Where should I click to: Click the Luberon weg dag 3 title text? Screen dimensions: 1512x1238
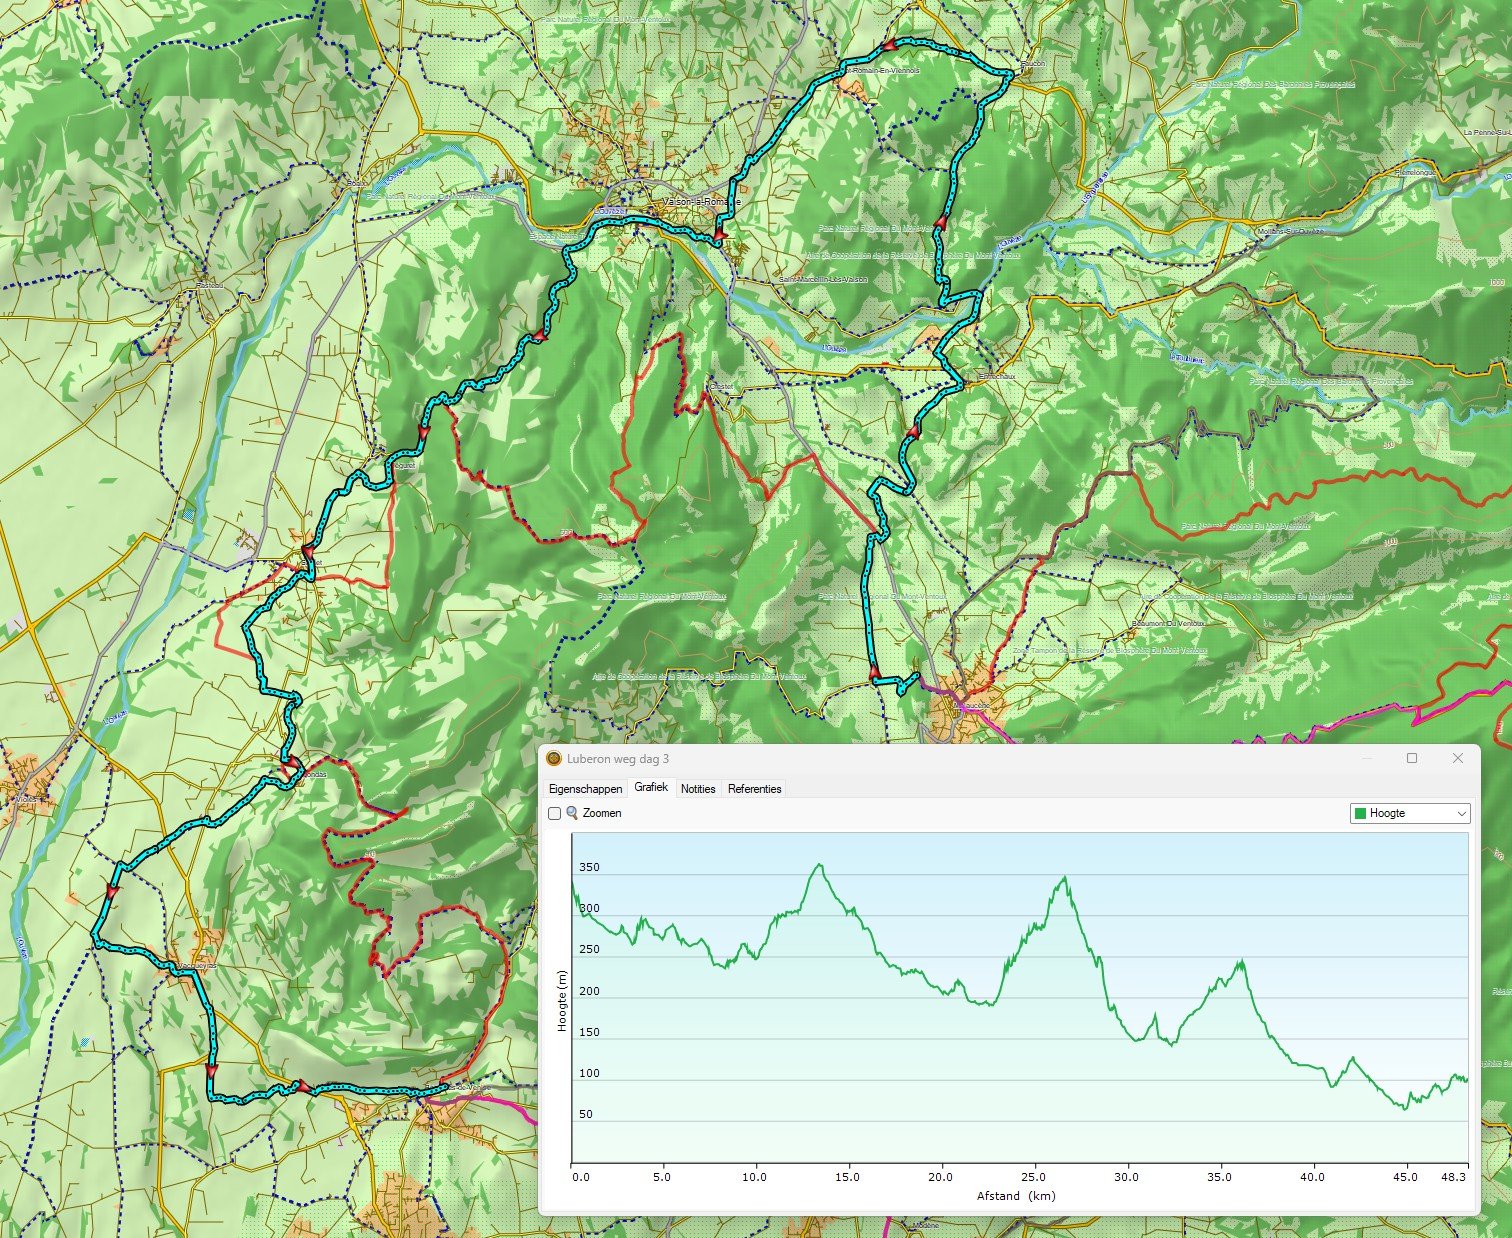pyautogui.click(x=617, y=759)
